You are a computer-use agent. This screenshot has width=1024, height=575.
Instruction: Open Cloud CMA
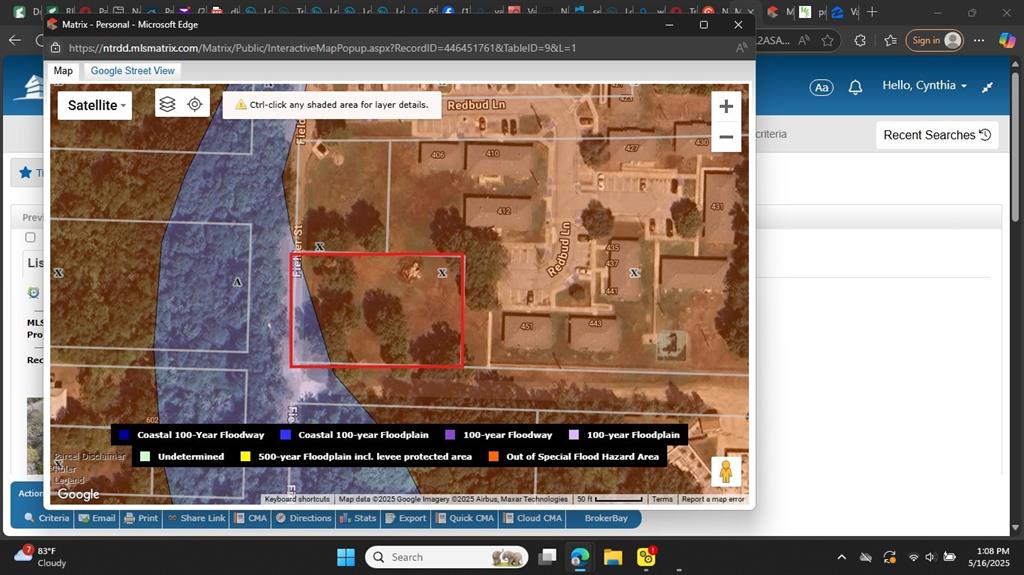(532, 518)
